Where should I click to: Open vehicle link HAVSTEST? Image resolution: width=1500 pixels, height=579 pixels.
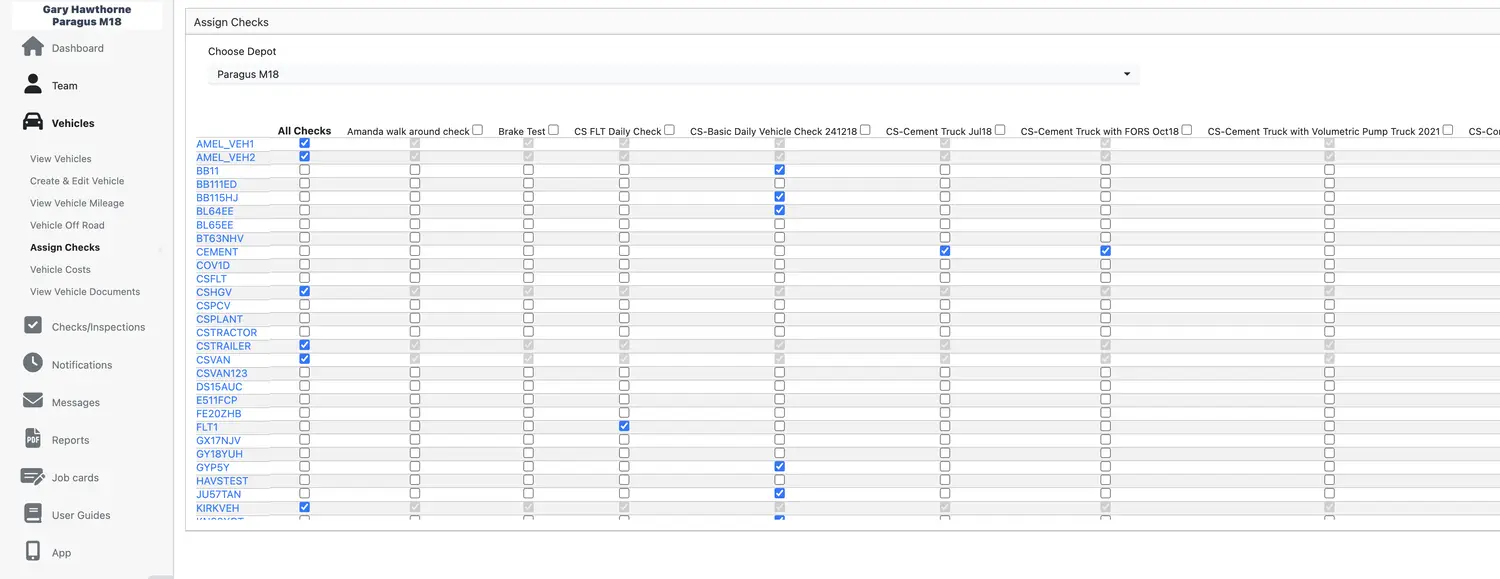click(x=220, y=481)
